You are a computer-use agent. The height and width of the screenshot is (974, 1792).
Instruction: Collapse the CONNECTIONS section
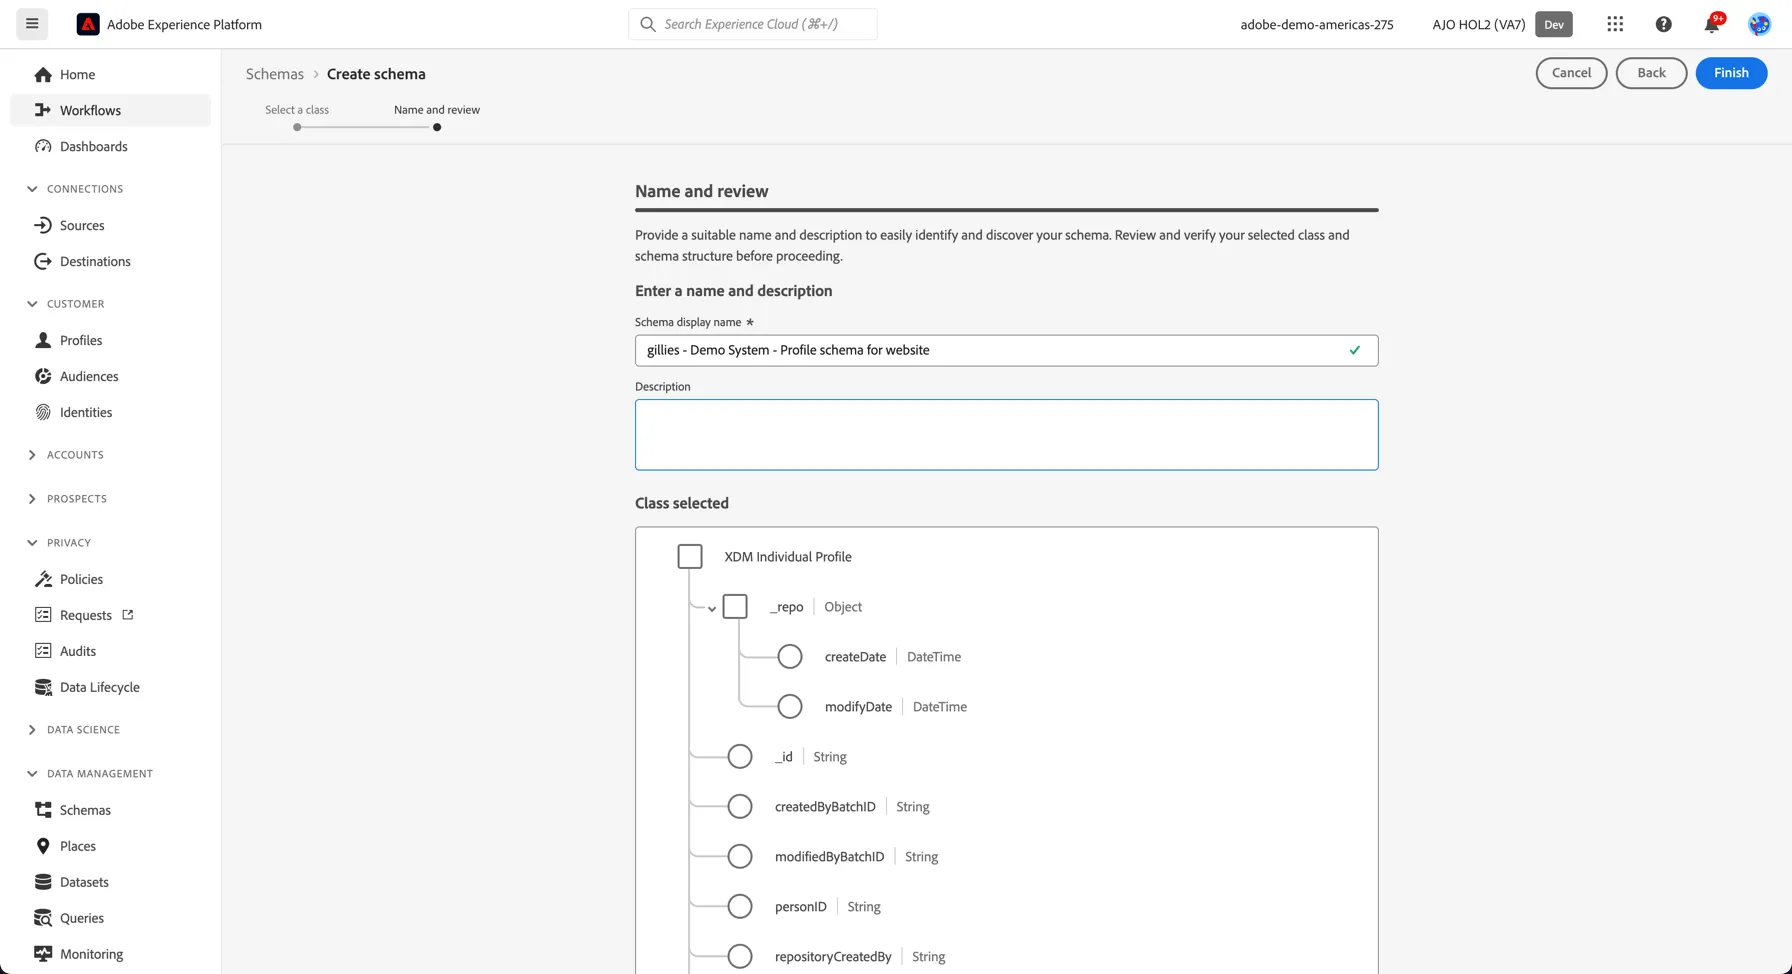point(32,189)
